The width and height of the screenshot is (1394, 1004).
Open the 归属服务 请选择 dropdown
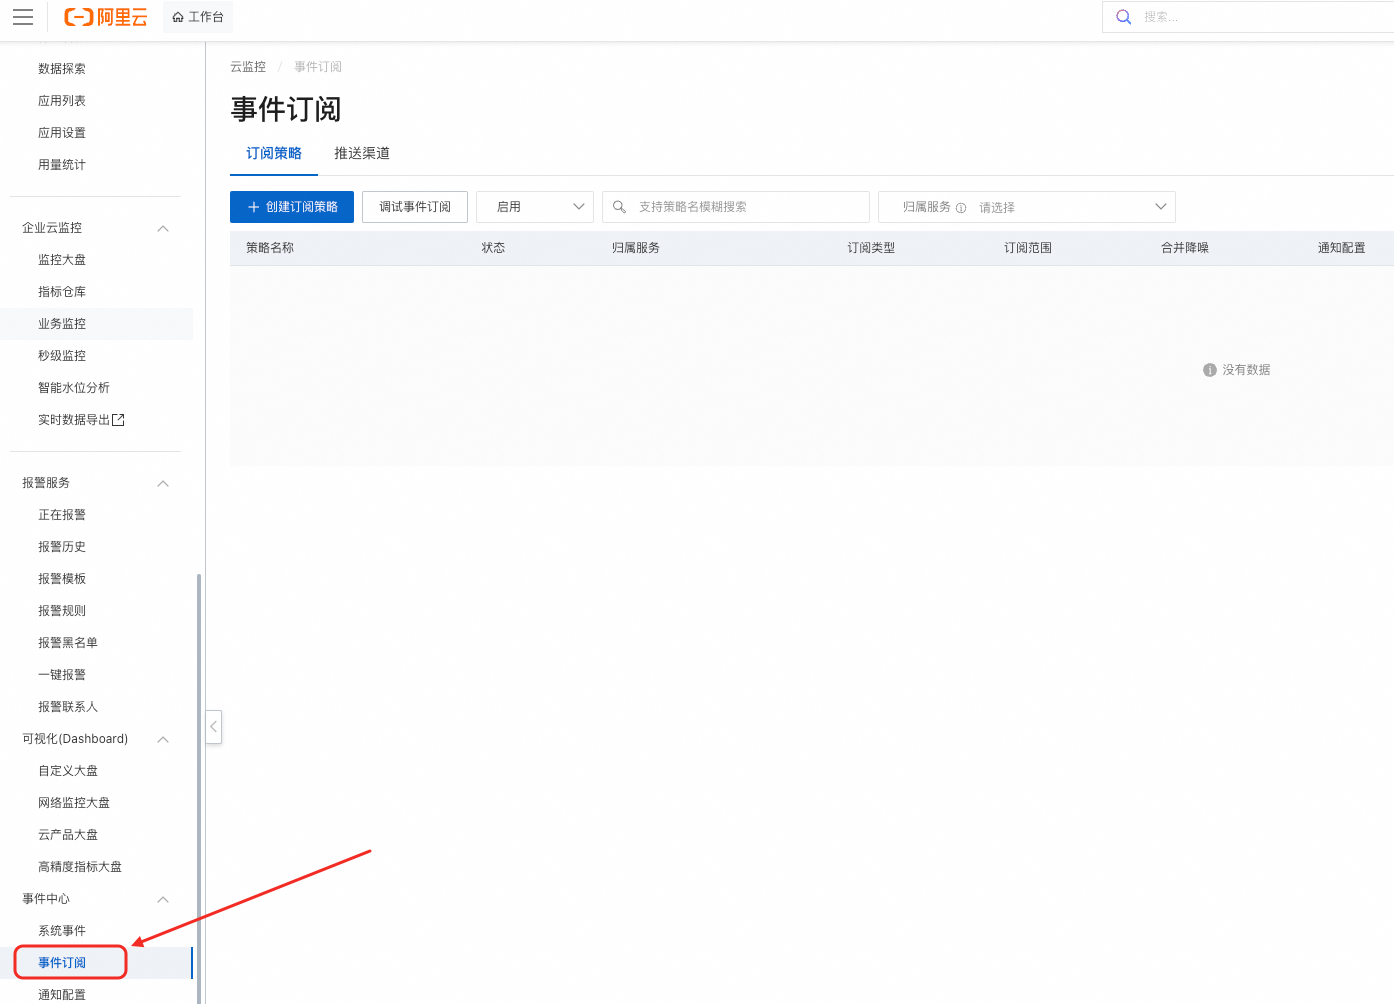[1027, 207]
